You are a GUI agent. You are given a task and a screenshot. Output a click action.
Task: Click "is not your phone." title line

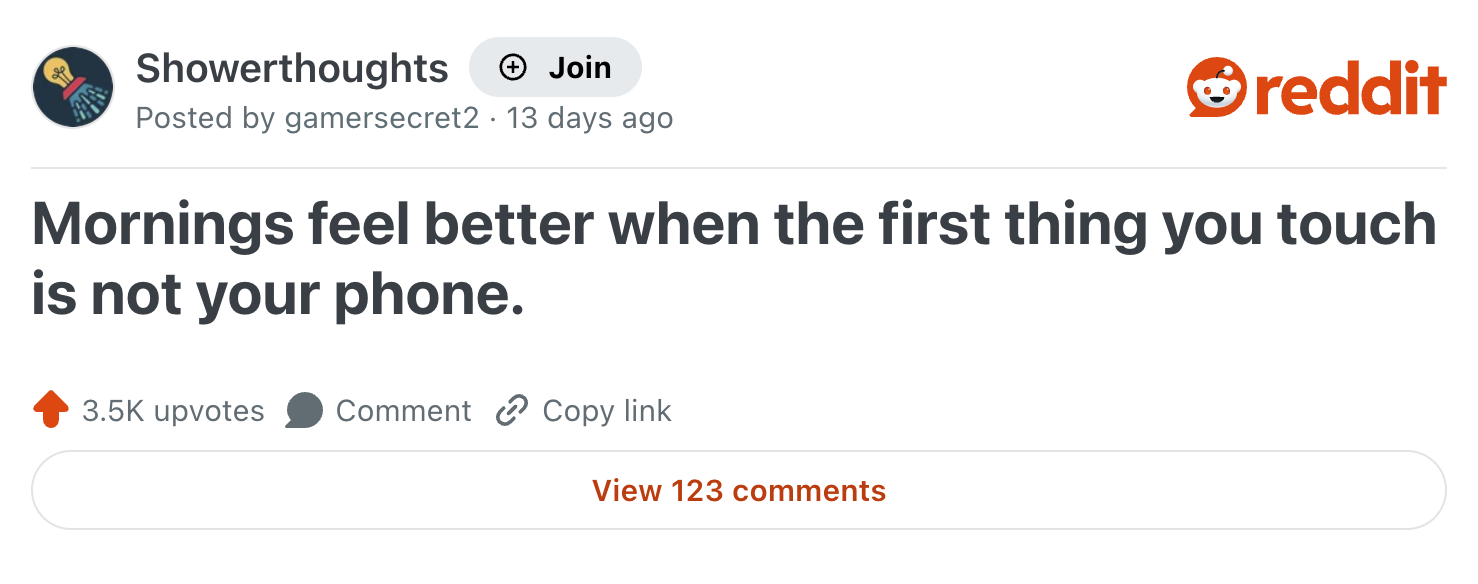pyautogui.click(x=278, y=296)
